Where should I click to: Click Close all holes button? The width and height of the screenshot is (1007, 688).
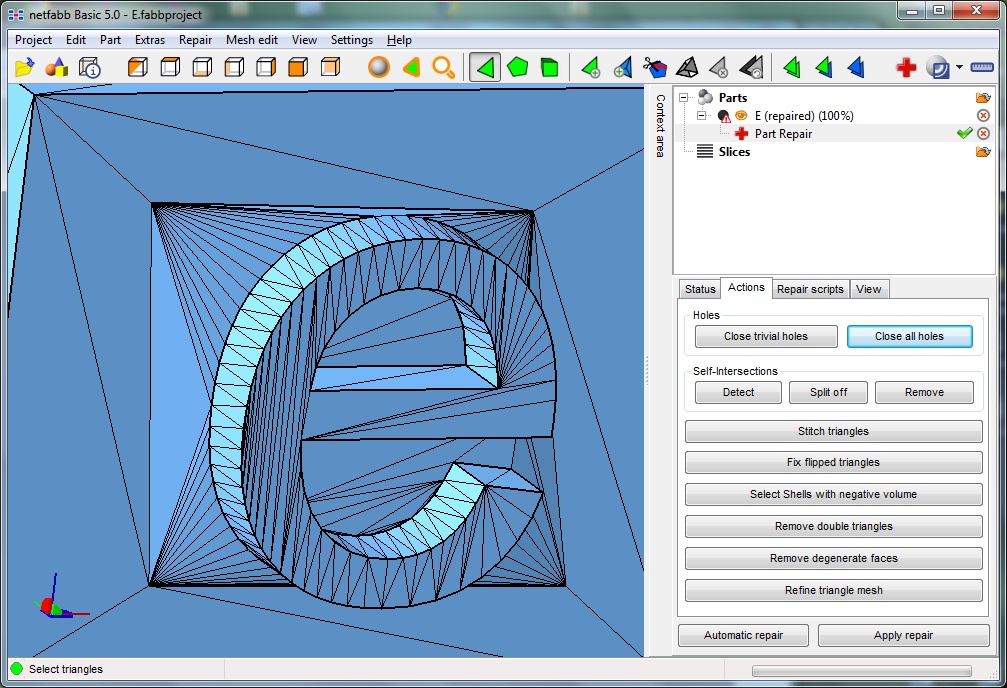click(x=909, y=336)
